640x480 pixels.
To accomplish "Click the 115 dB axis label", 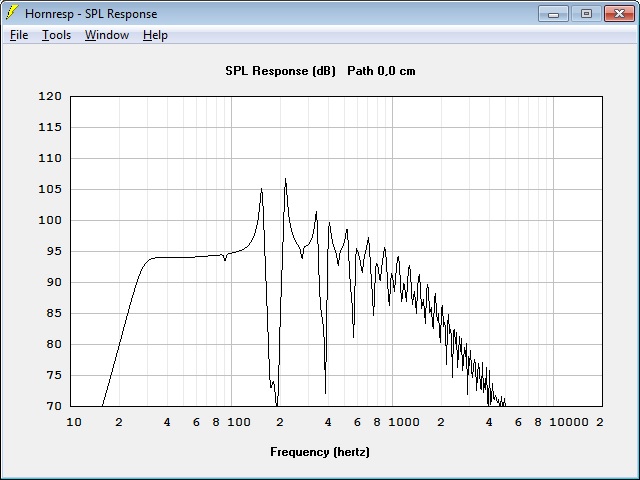I will pyautogui.click(x=50, y=127).
